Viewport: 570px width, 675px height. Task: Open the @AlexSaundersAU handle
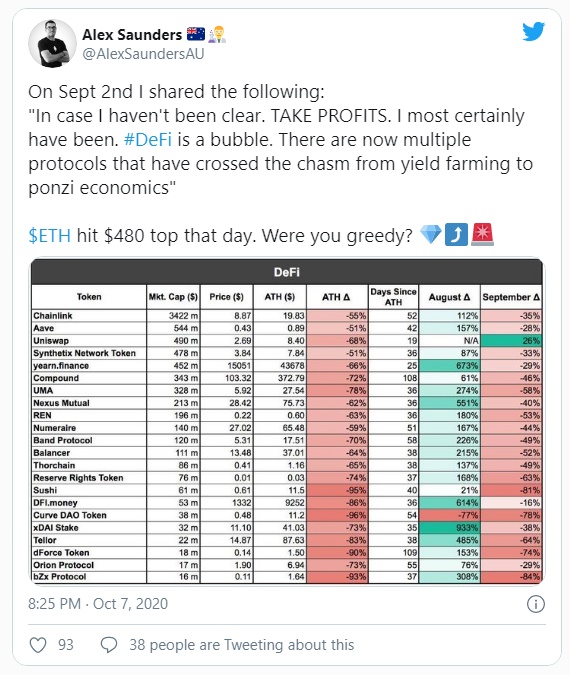[143, 54]
